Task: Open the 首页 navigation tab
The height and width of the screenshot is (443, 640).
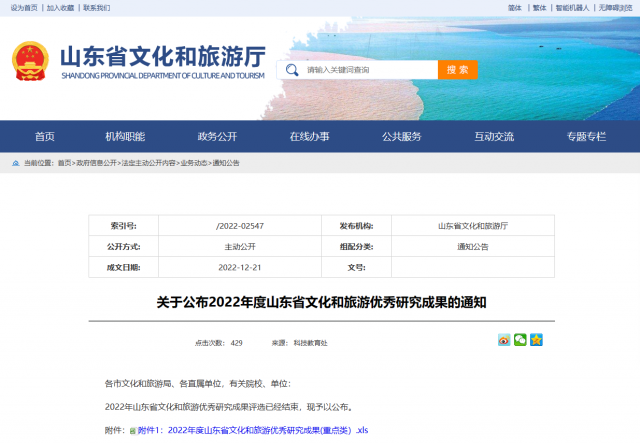Action: point(45,137)
